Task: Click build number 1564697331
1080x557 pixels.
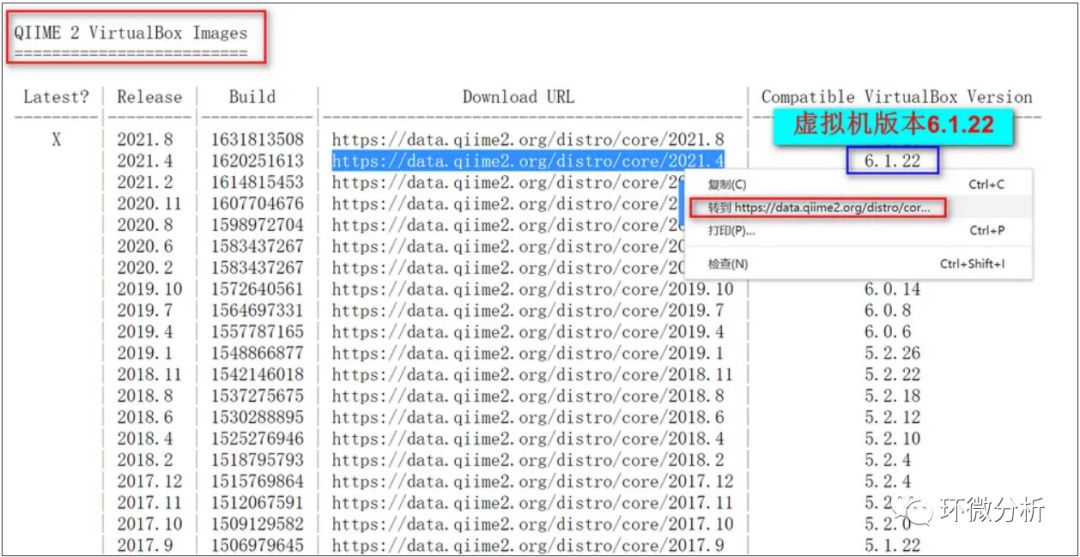Action: (257, 311)
